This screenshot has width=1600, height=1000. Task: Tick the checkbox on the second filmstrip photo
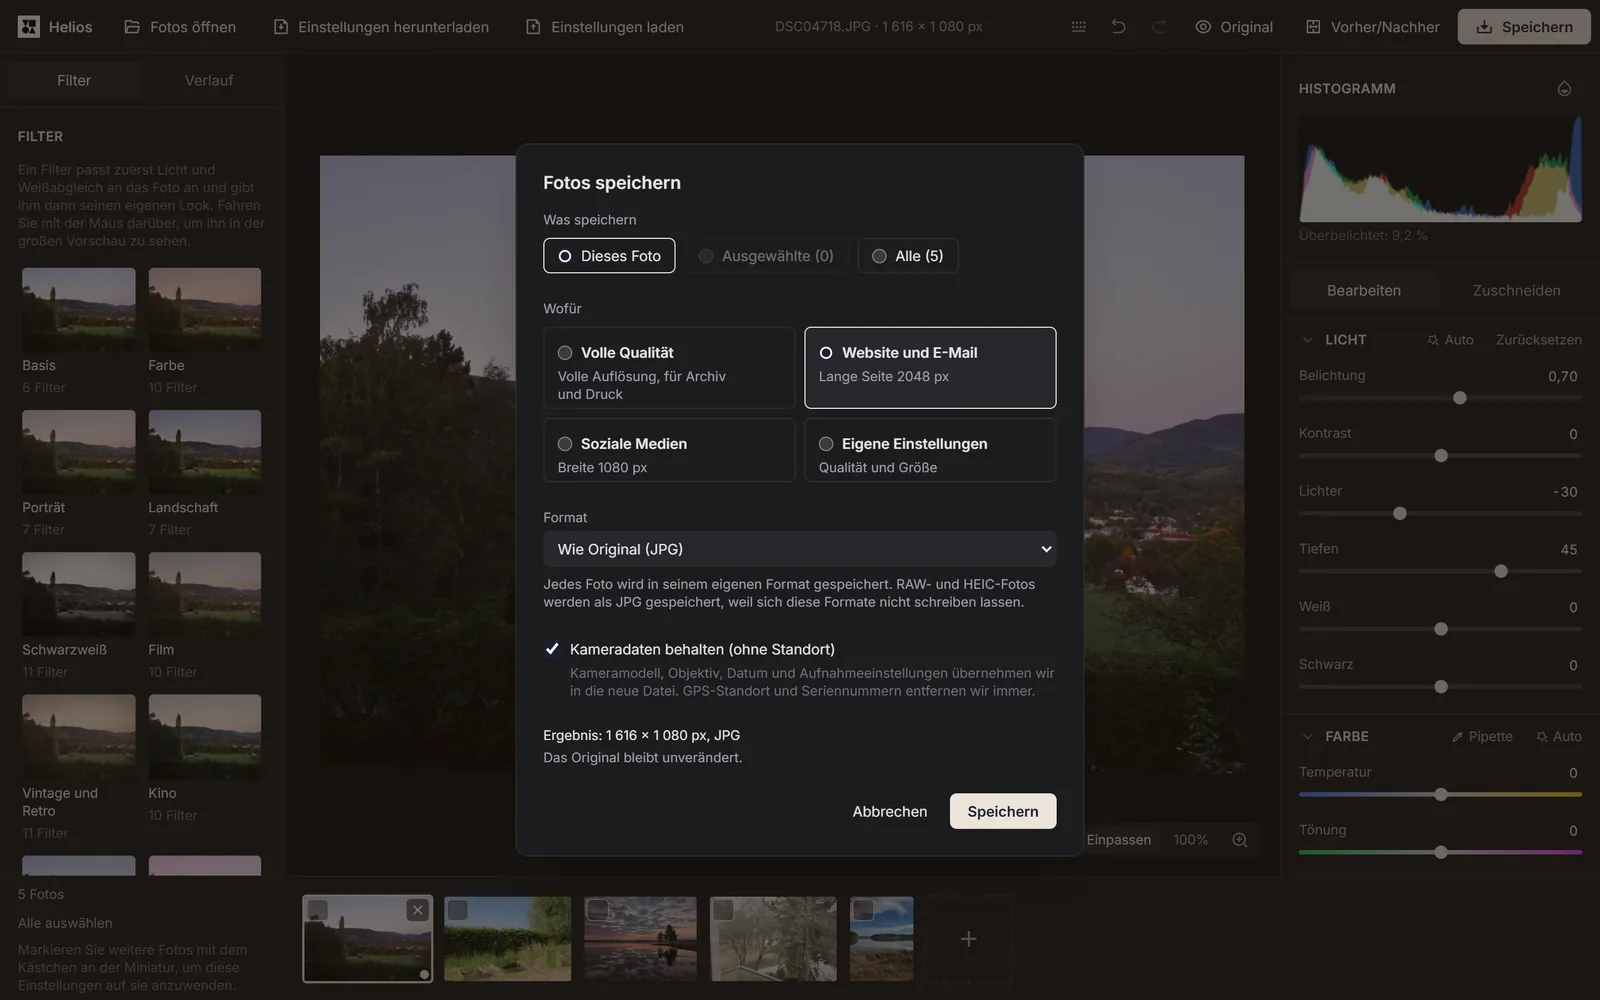tap(458, 910)
